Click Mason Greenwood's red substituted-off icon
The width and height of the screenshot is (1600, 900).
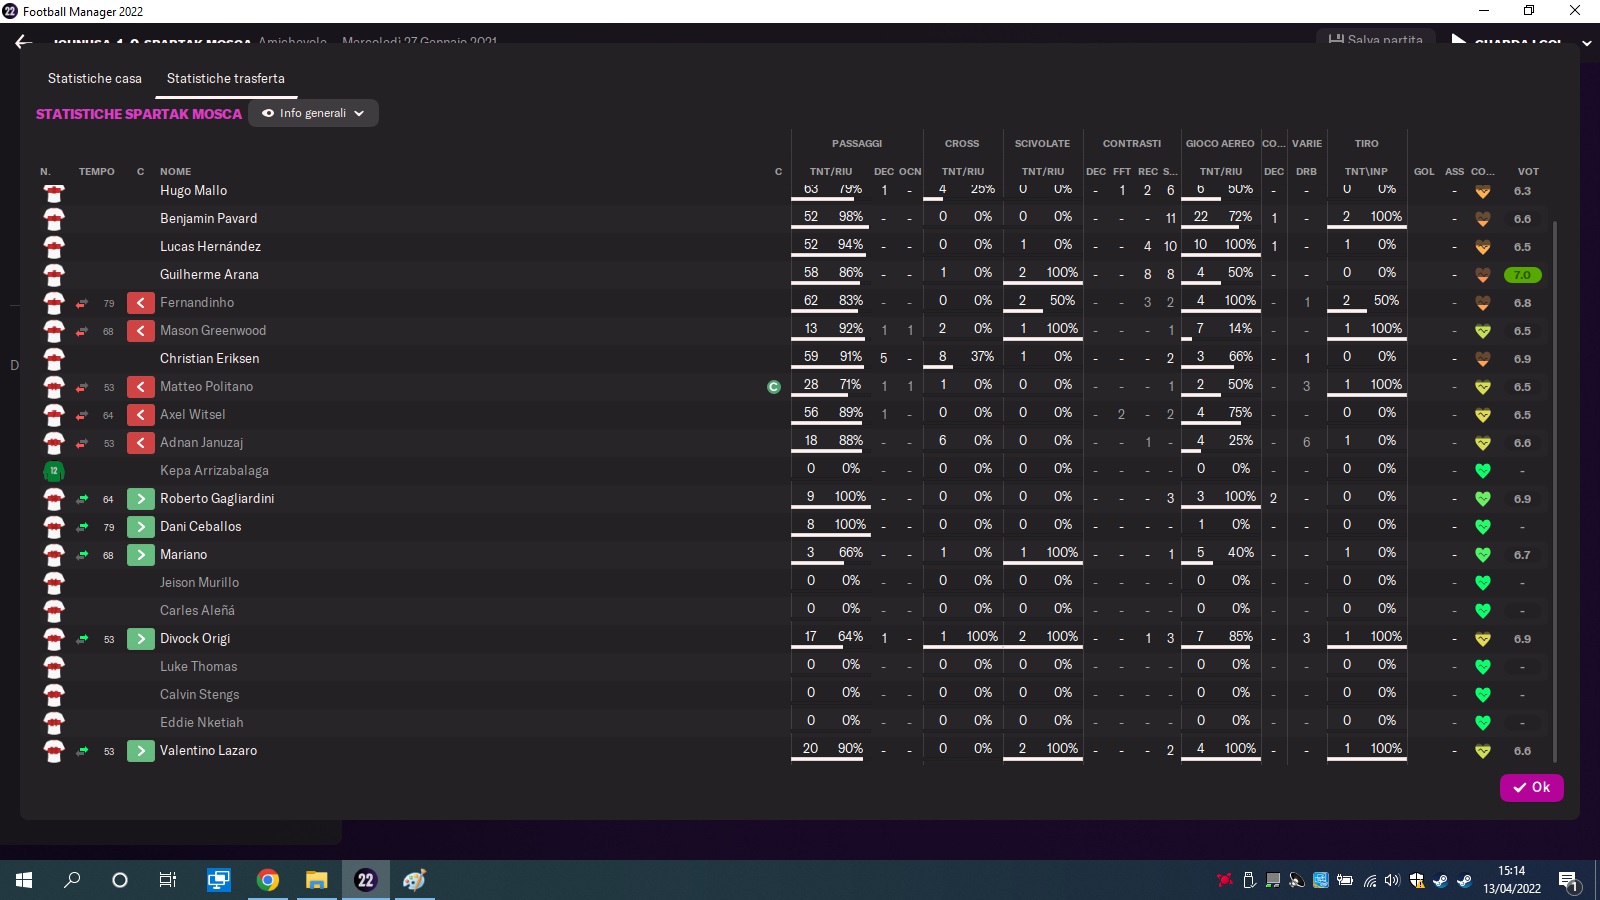pos(141,330)
